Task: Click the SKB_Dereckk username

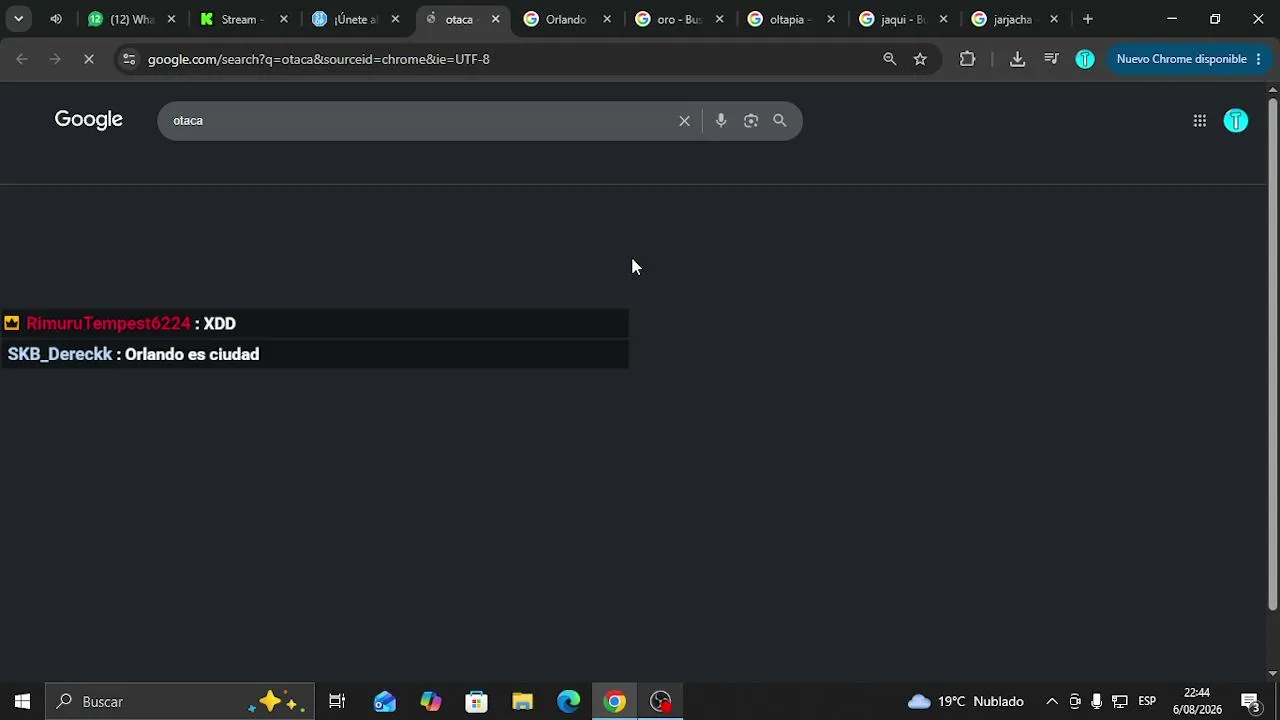Action: [60, 354]
